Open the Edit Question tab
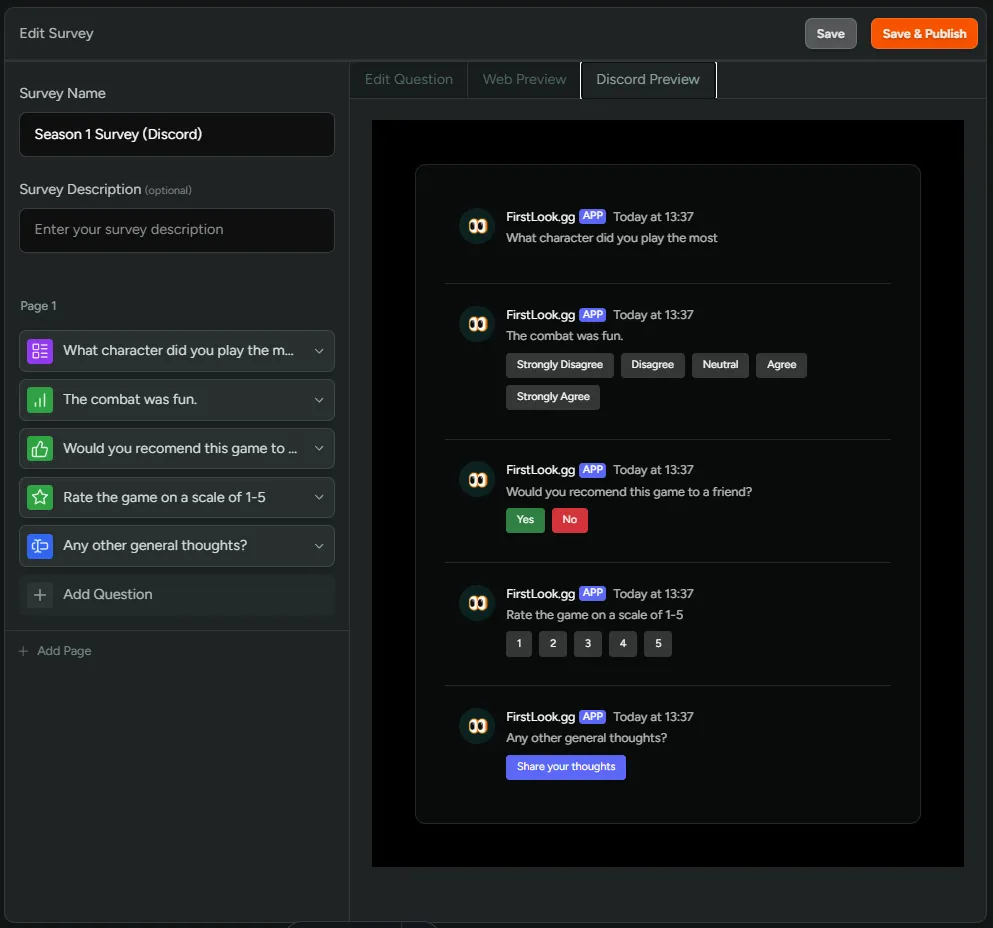The image size is (993, 928). tap(408, 79)
